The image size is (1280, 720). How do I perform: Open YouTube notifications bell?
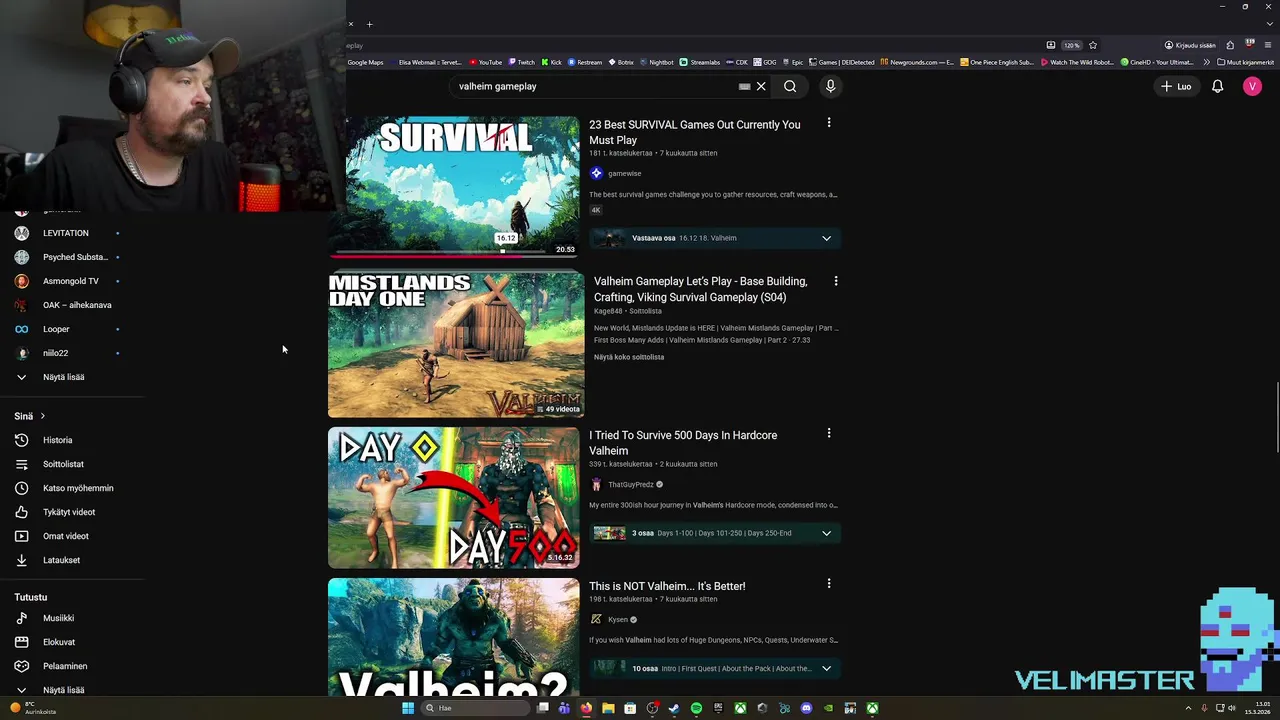tap(1217, 86)
